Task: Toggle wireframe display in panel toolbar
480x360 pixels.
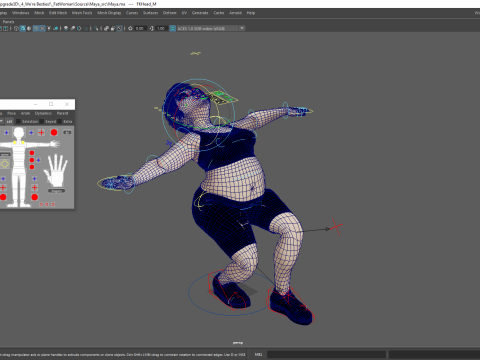Action: (16, 28)
